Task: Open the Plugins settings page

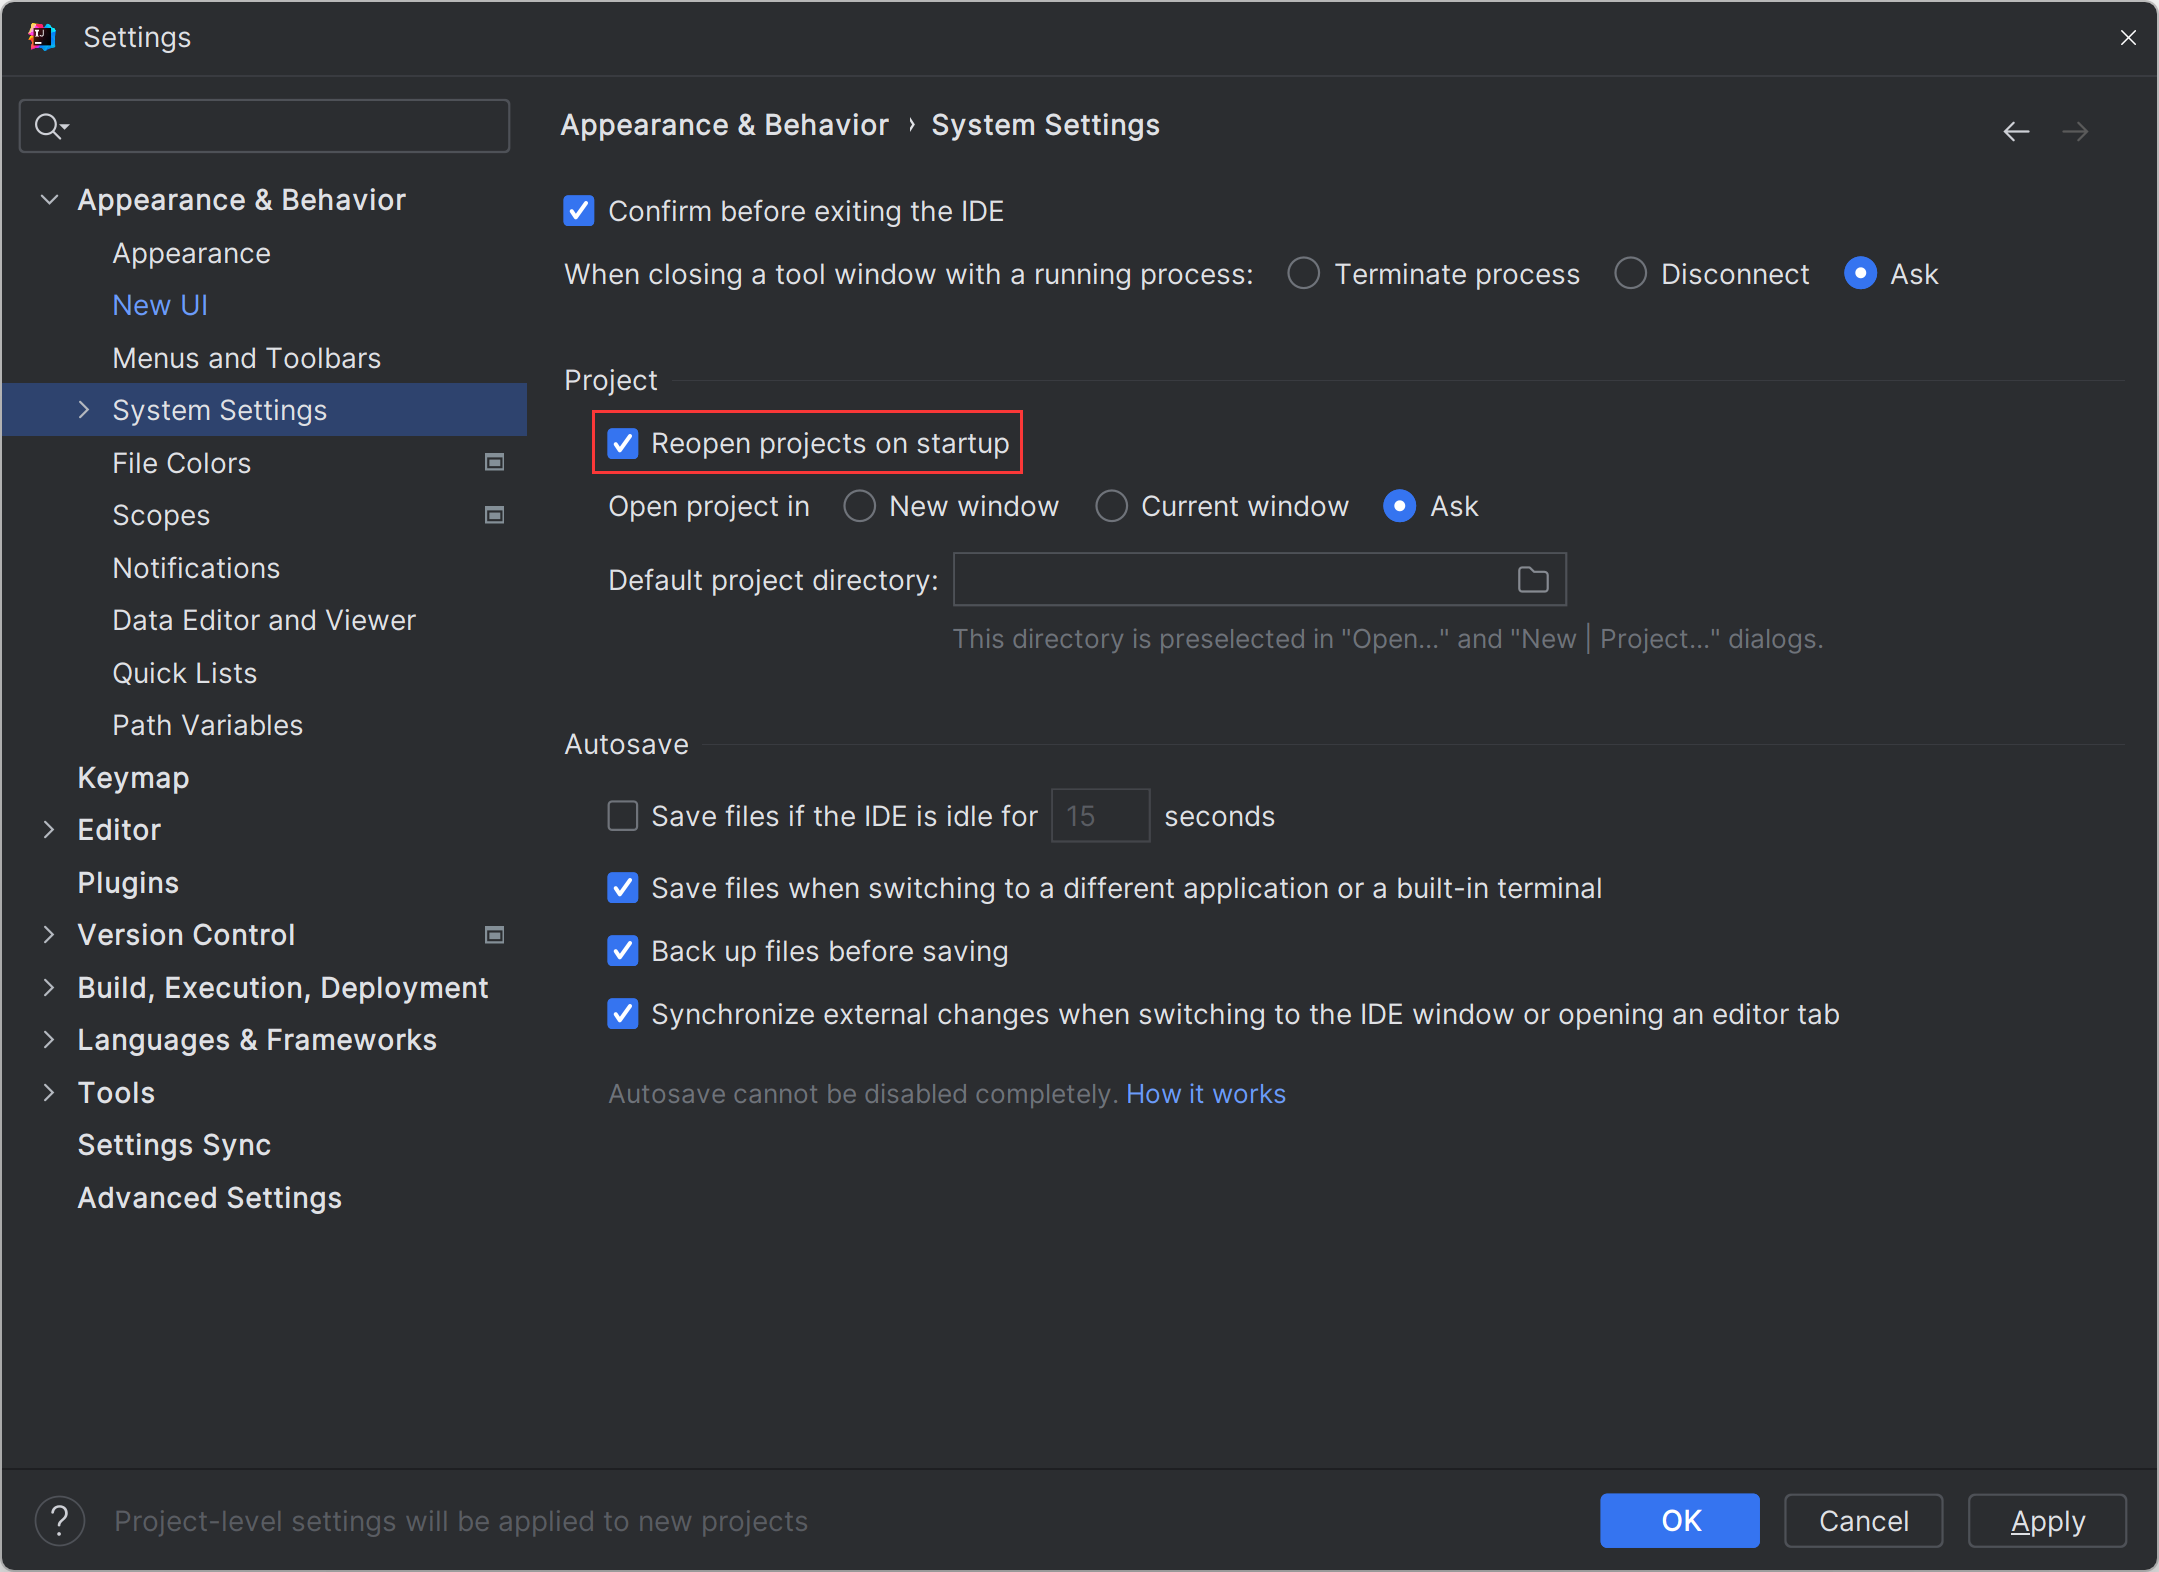Action: [x=128, y=883]
